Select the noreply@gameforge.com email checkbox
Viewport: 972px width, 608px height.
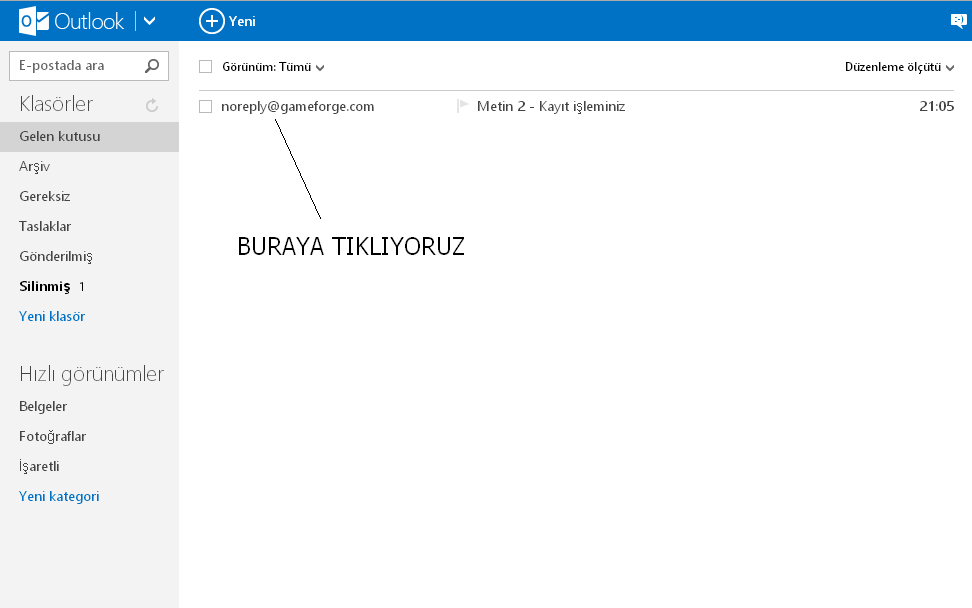(x=206, y=106)
